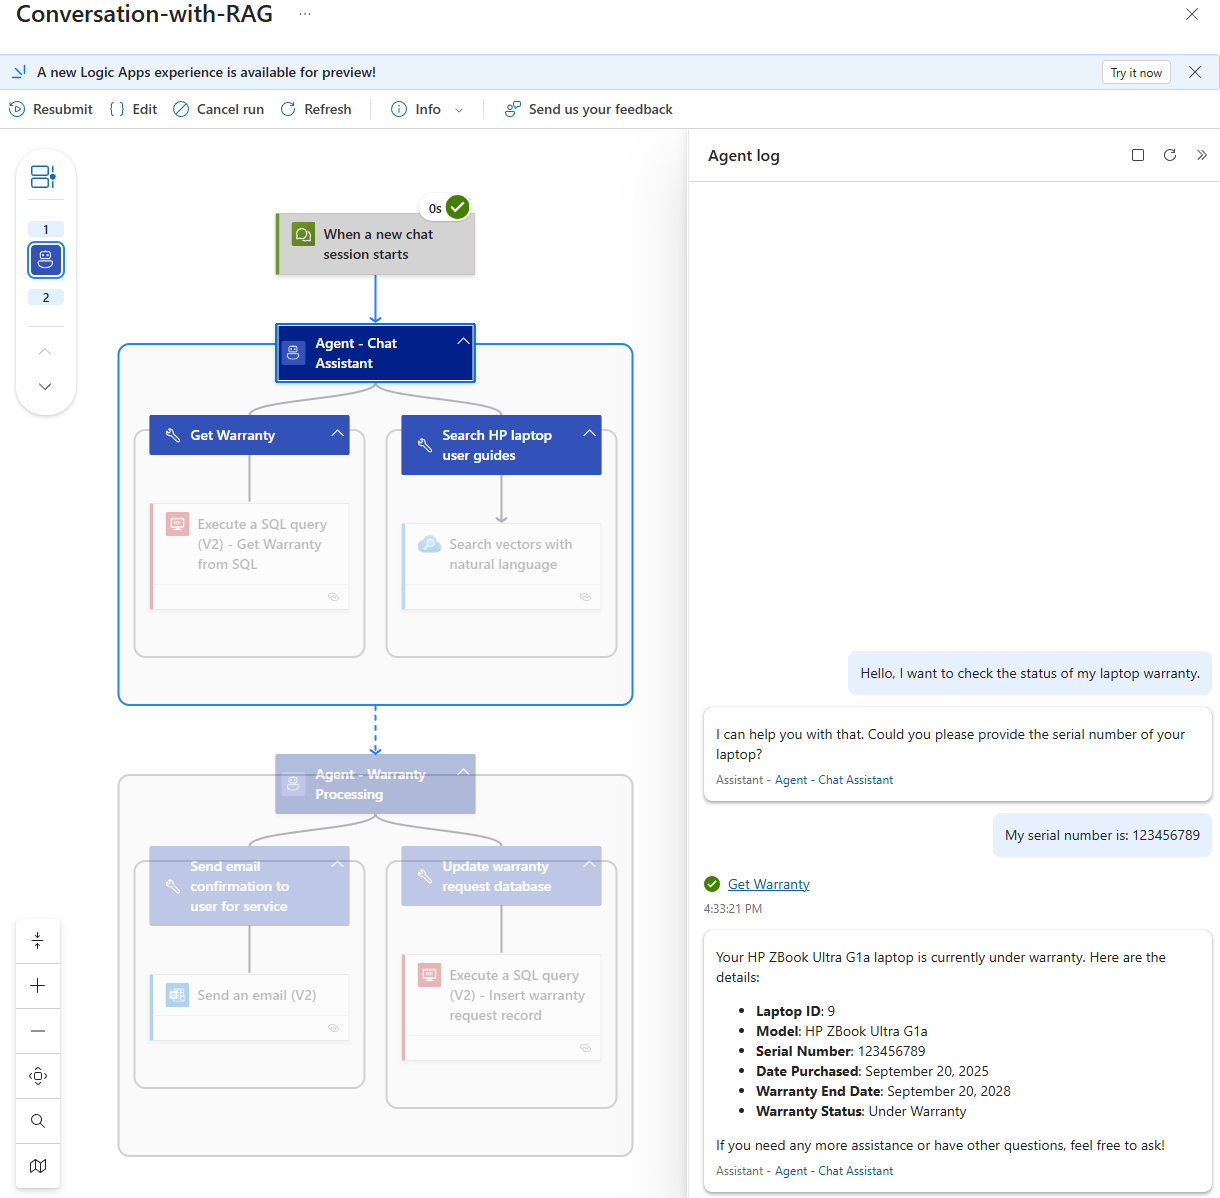Collapse the Get Warranty tool branch
This screenshot has width=1220, height=1198.
337,433
